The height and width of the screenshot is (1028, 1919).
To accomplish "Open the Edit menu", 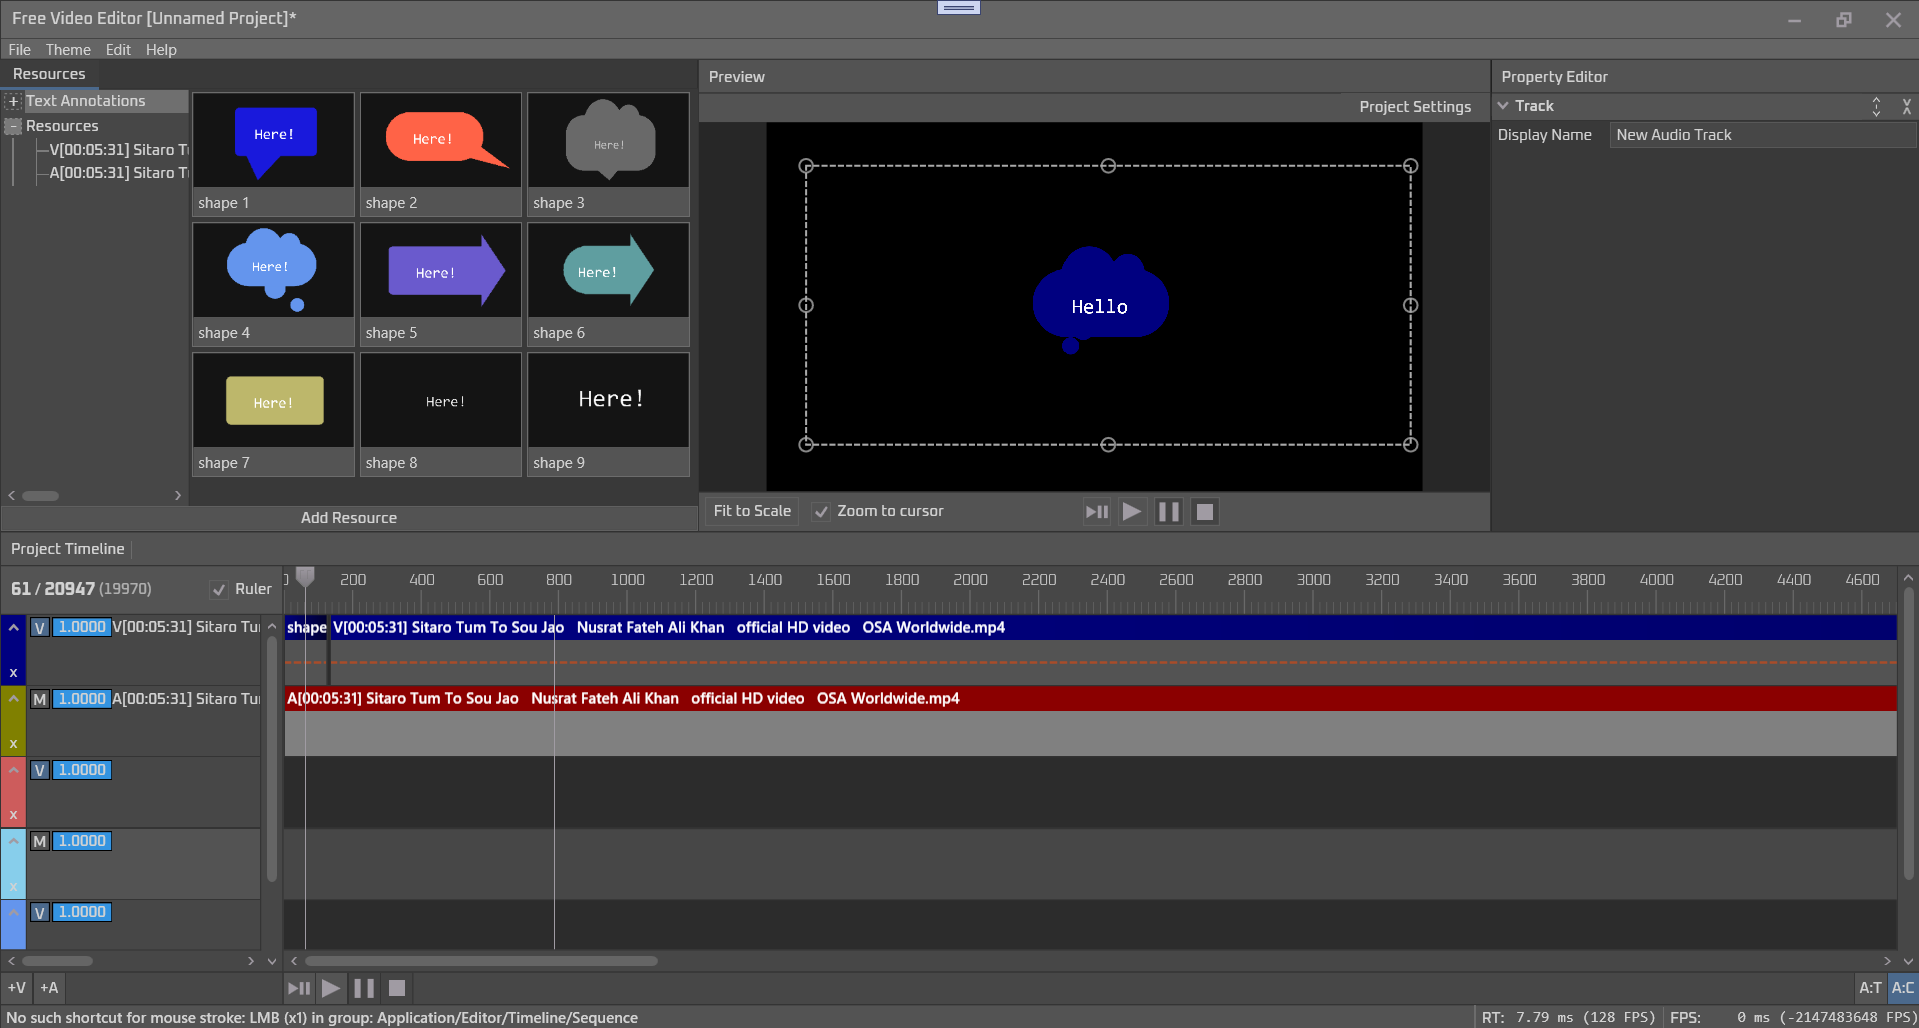I will click(118, 50).
